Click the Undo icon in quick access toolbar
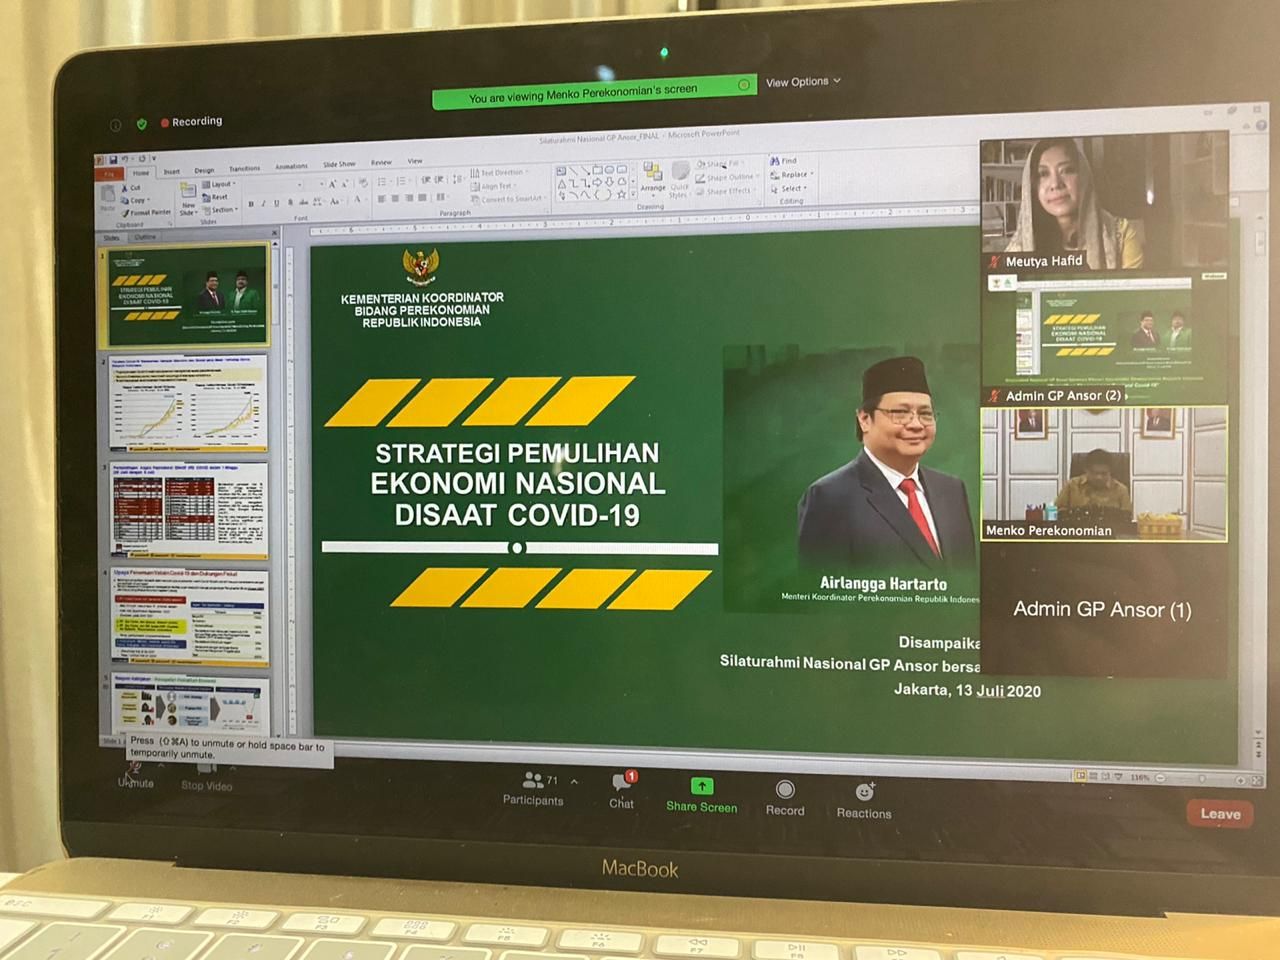1280x960 pixels. [x=126, y=159]
